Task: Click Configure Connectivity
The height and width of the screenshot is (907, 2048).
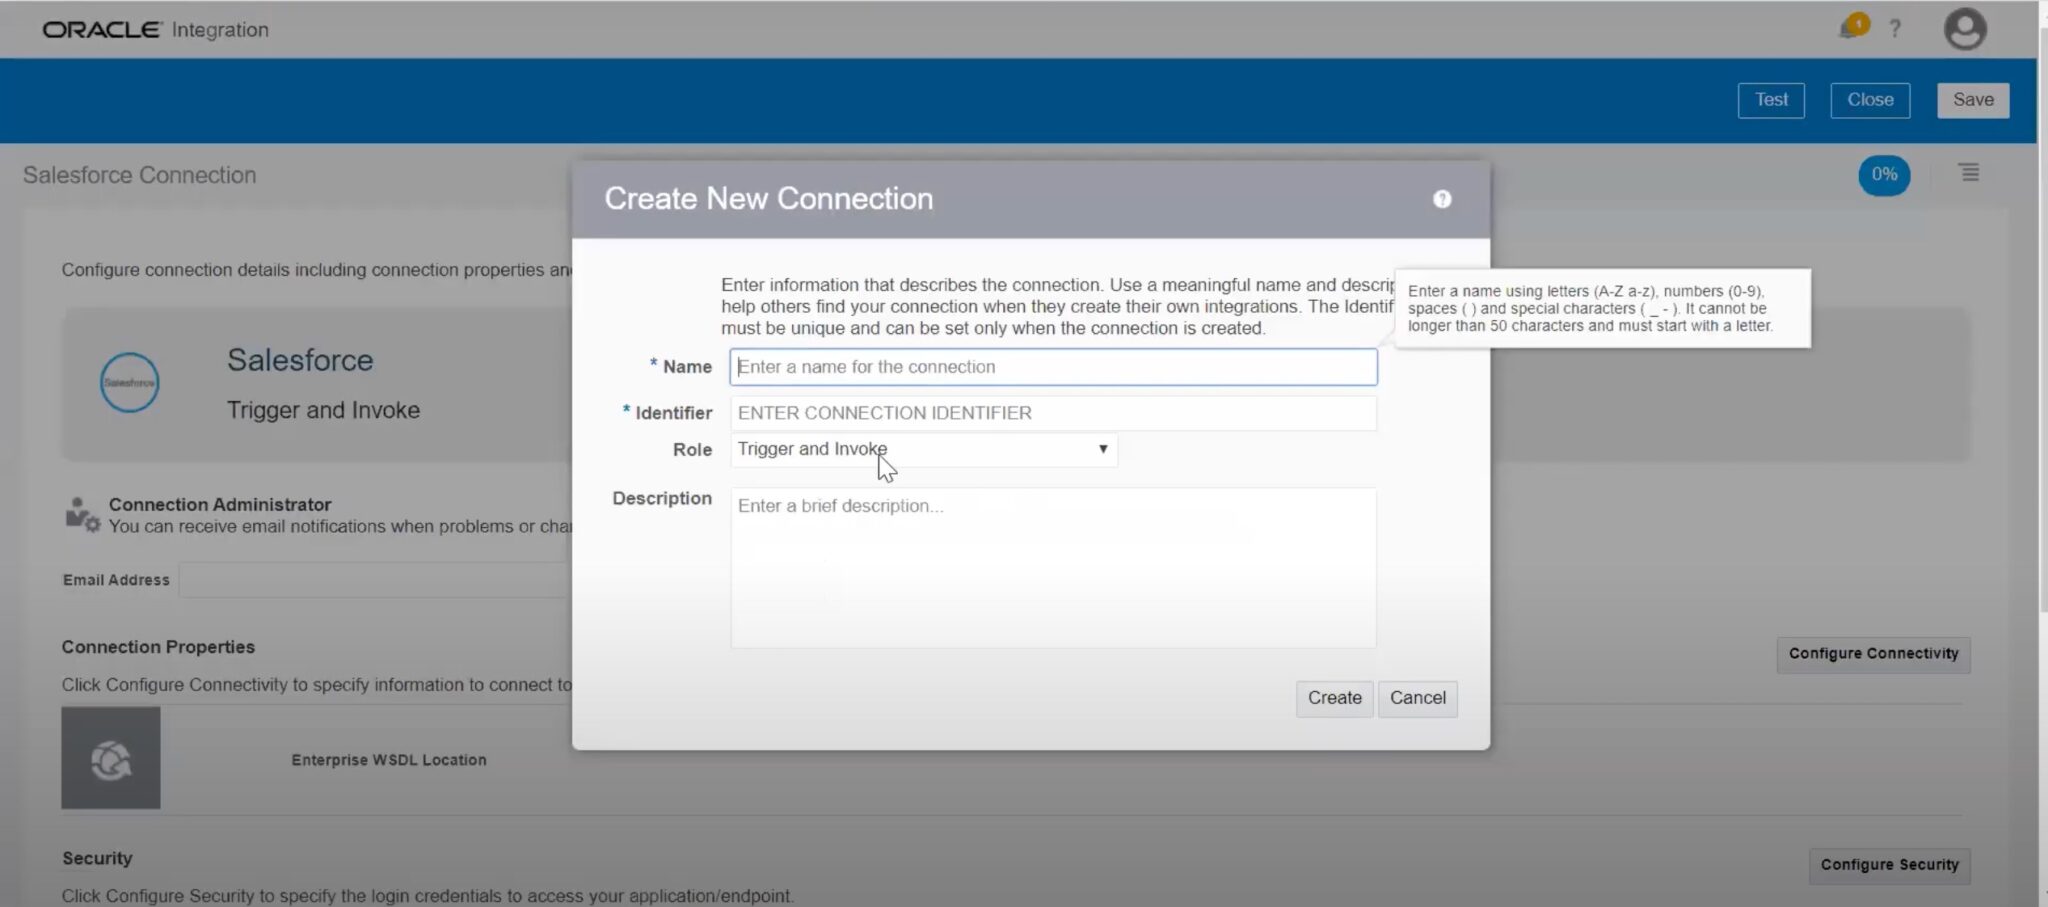Action: point(1872,653)
